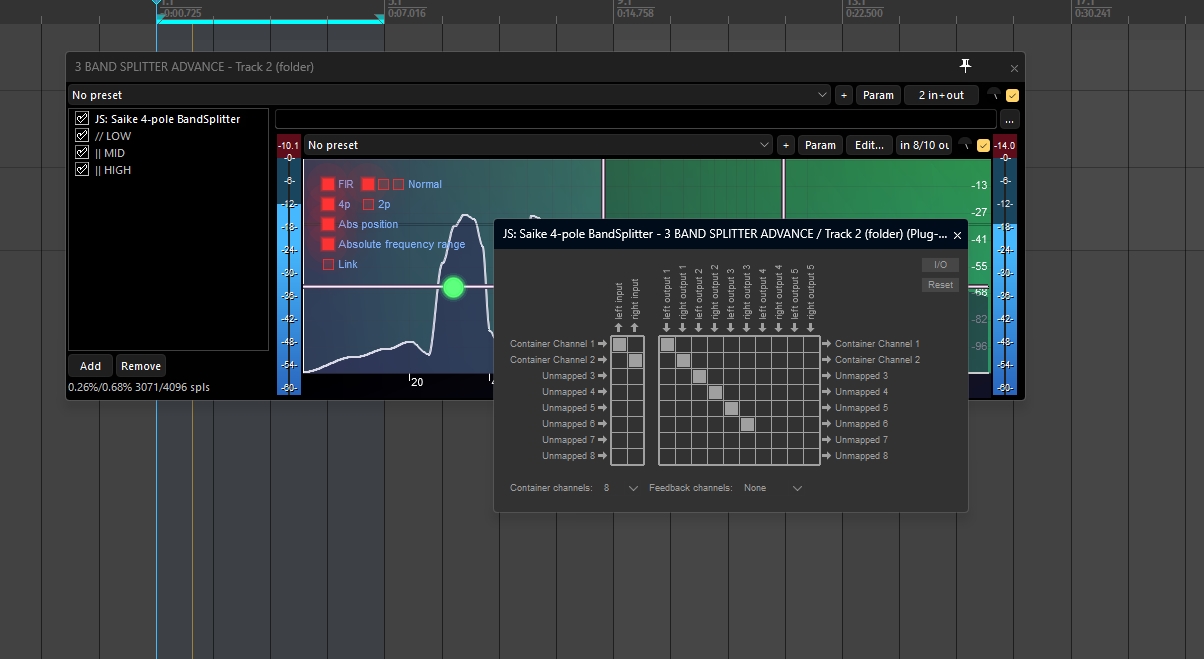Toggle the Abs position red square
The width and height of the screenshot is (1204, 659).
click(328, 224)
